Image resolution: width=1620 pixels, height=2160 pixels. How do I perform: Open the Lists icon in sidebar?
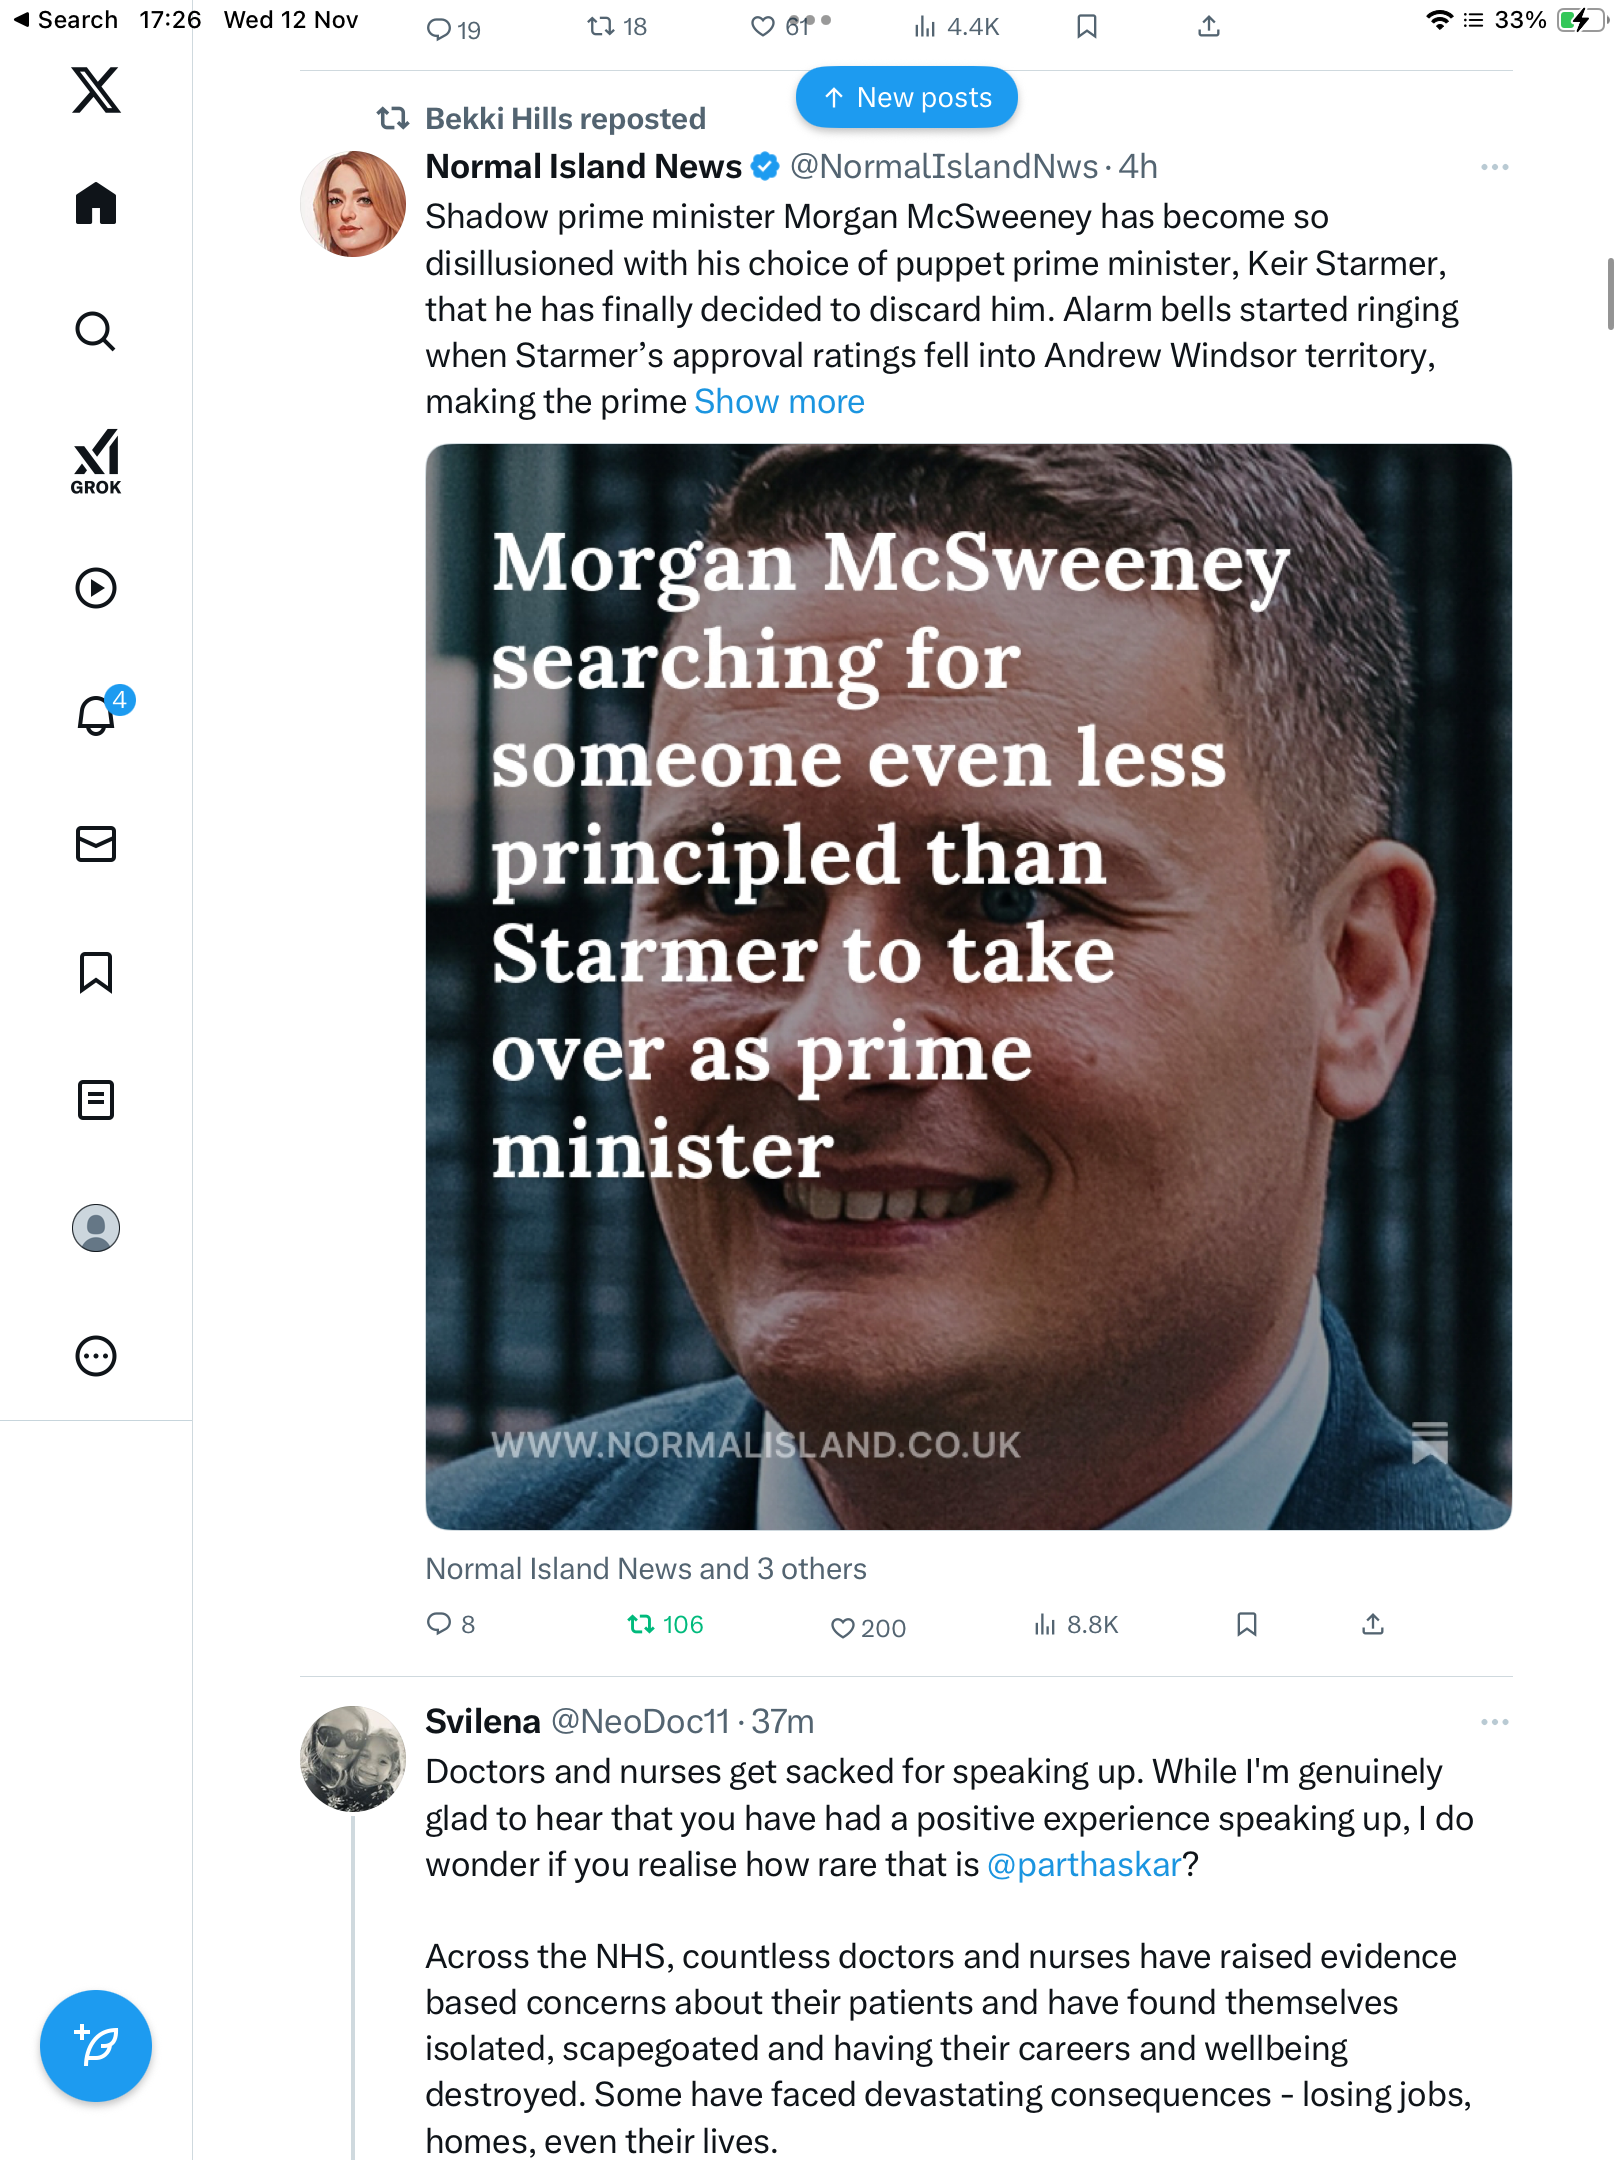coord(96,1100)
